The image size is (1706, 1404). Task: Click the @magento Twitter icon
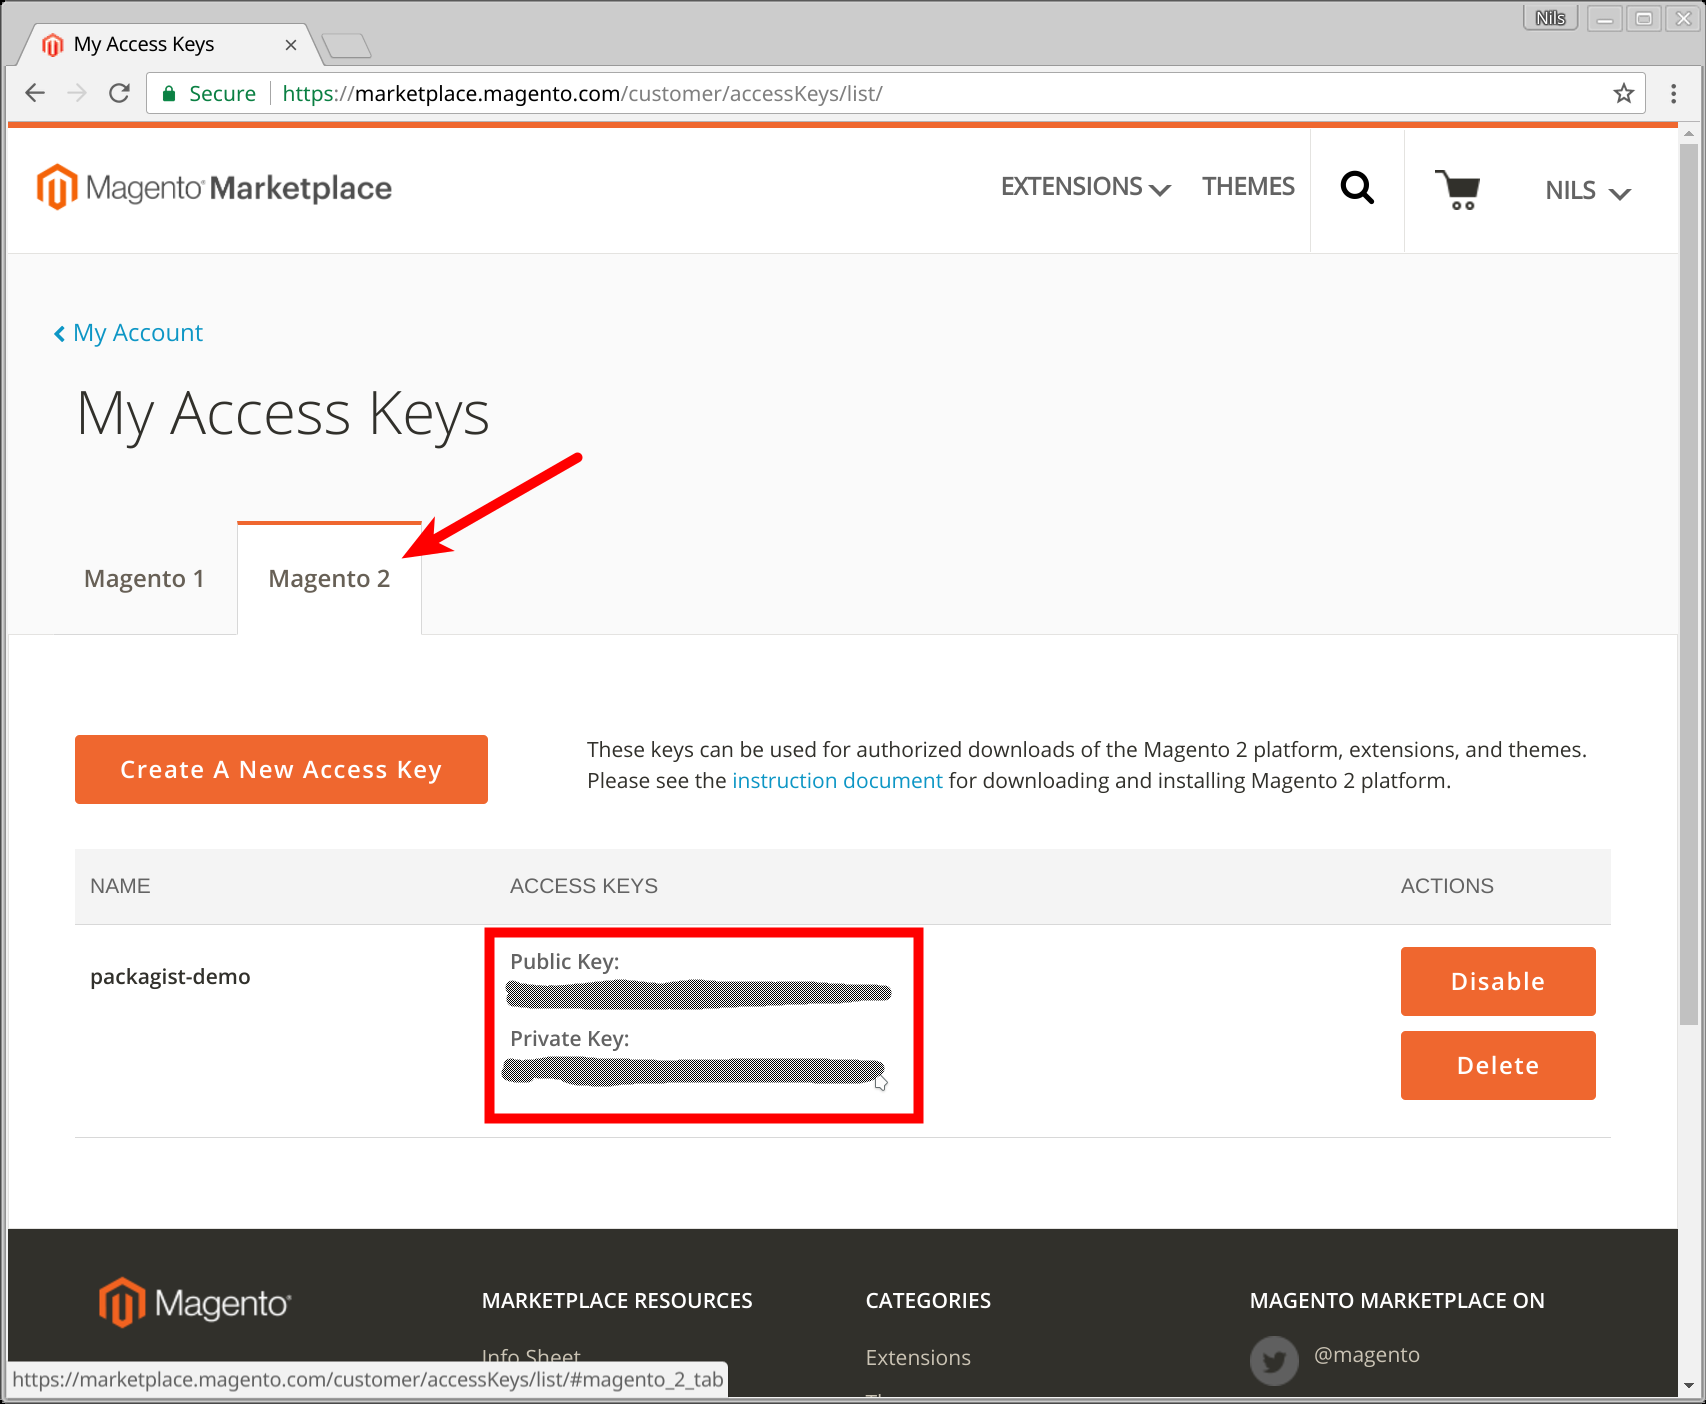(x=1274, y=1360)
